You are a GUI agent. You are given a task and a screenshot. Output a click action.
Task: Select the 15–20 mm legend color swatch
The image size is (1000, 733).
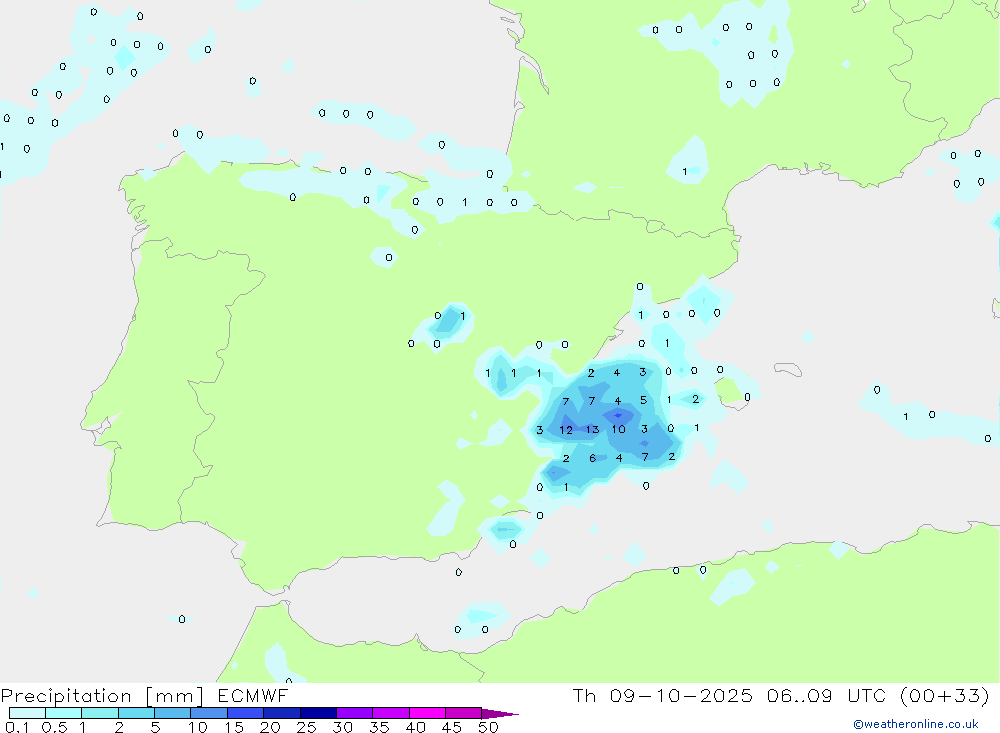246,713
